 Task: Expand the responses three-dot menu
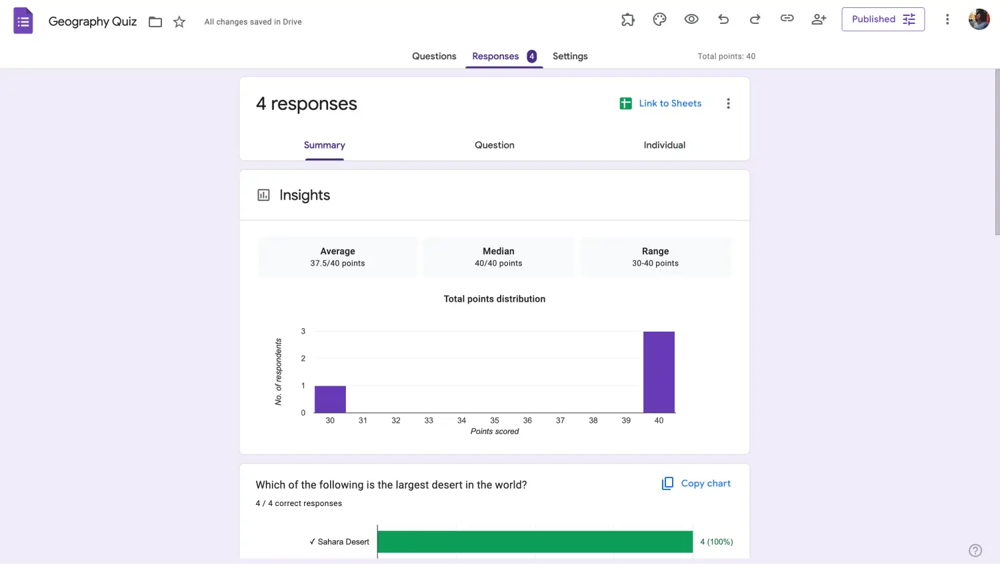click(728, 104)
